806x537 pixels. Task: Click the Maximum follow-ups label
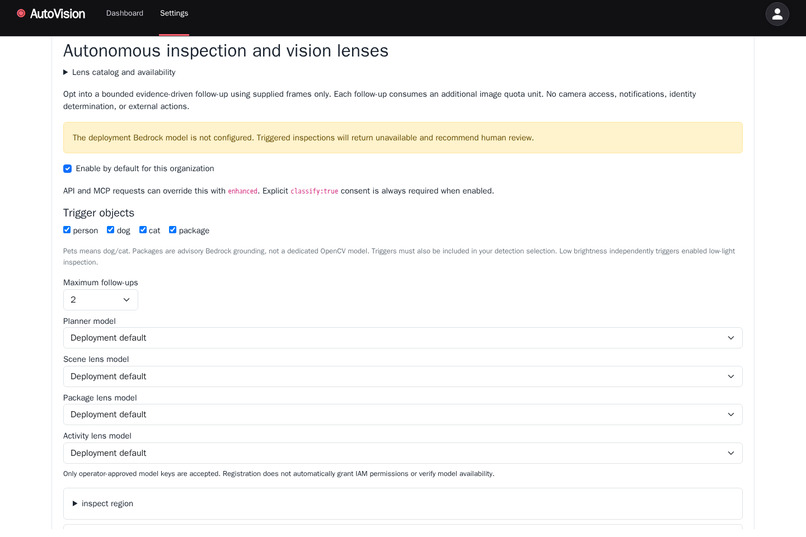101,283
